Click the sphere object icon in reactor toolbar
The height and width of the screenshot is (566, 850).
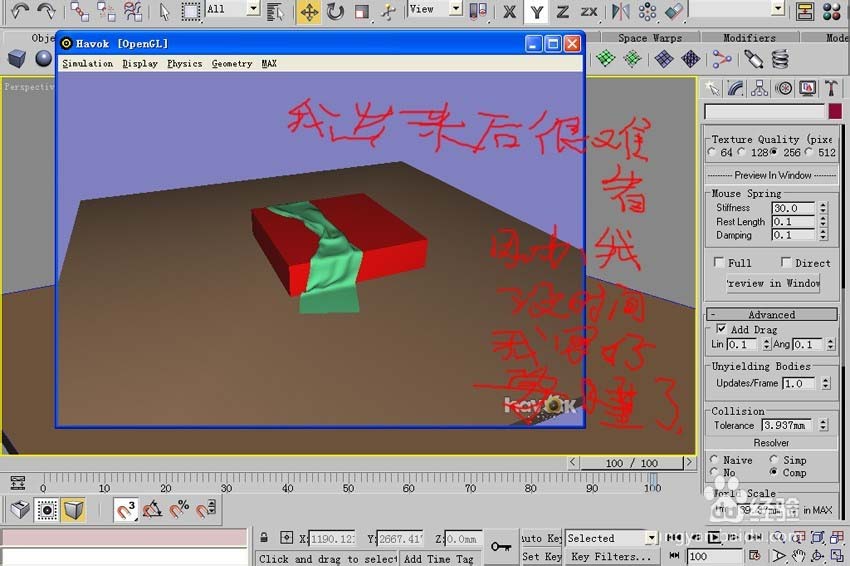pyautogui.click(x=43, y=59)
